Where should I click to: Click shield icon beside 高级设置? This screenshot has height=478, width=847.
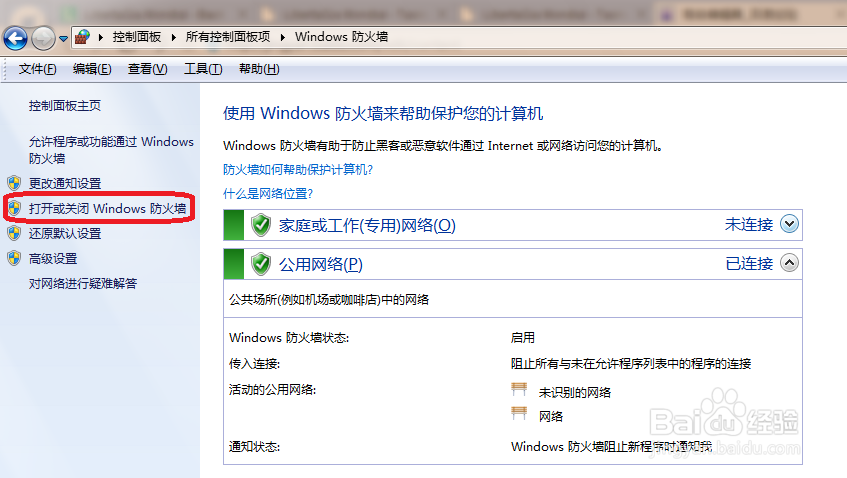point(15,258)
